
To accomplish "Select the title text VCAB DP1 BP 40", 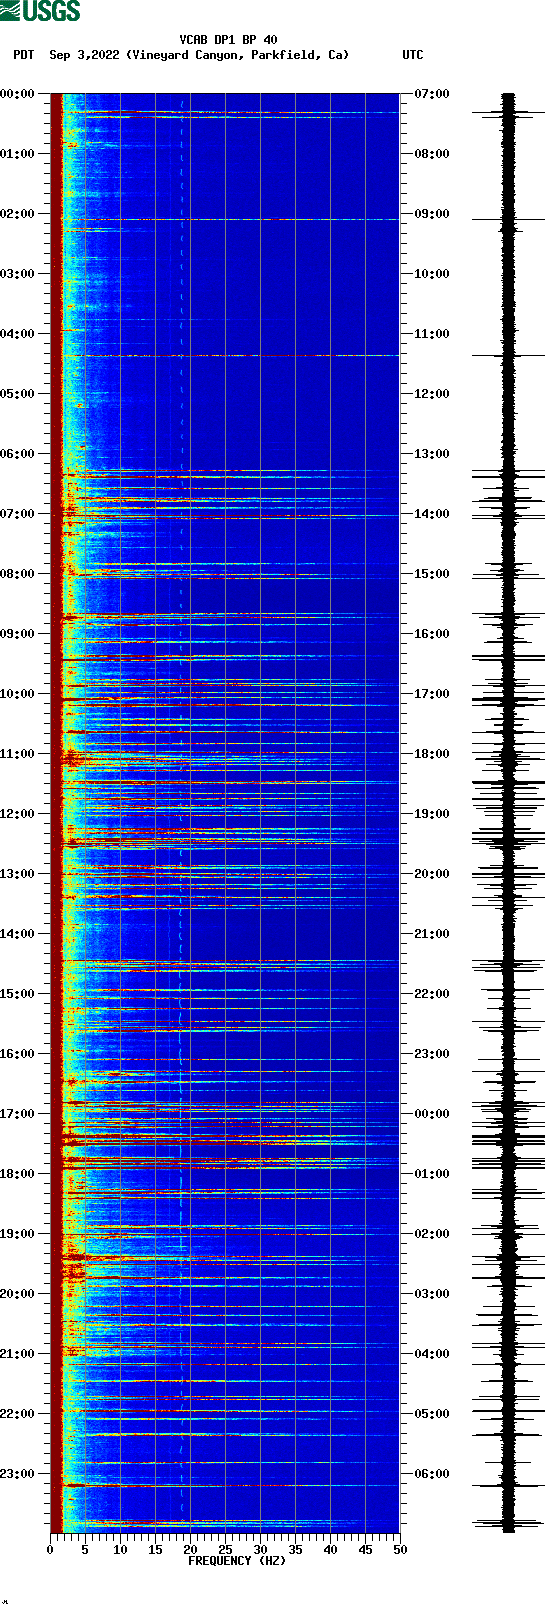I will tap(229, 40).
